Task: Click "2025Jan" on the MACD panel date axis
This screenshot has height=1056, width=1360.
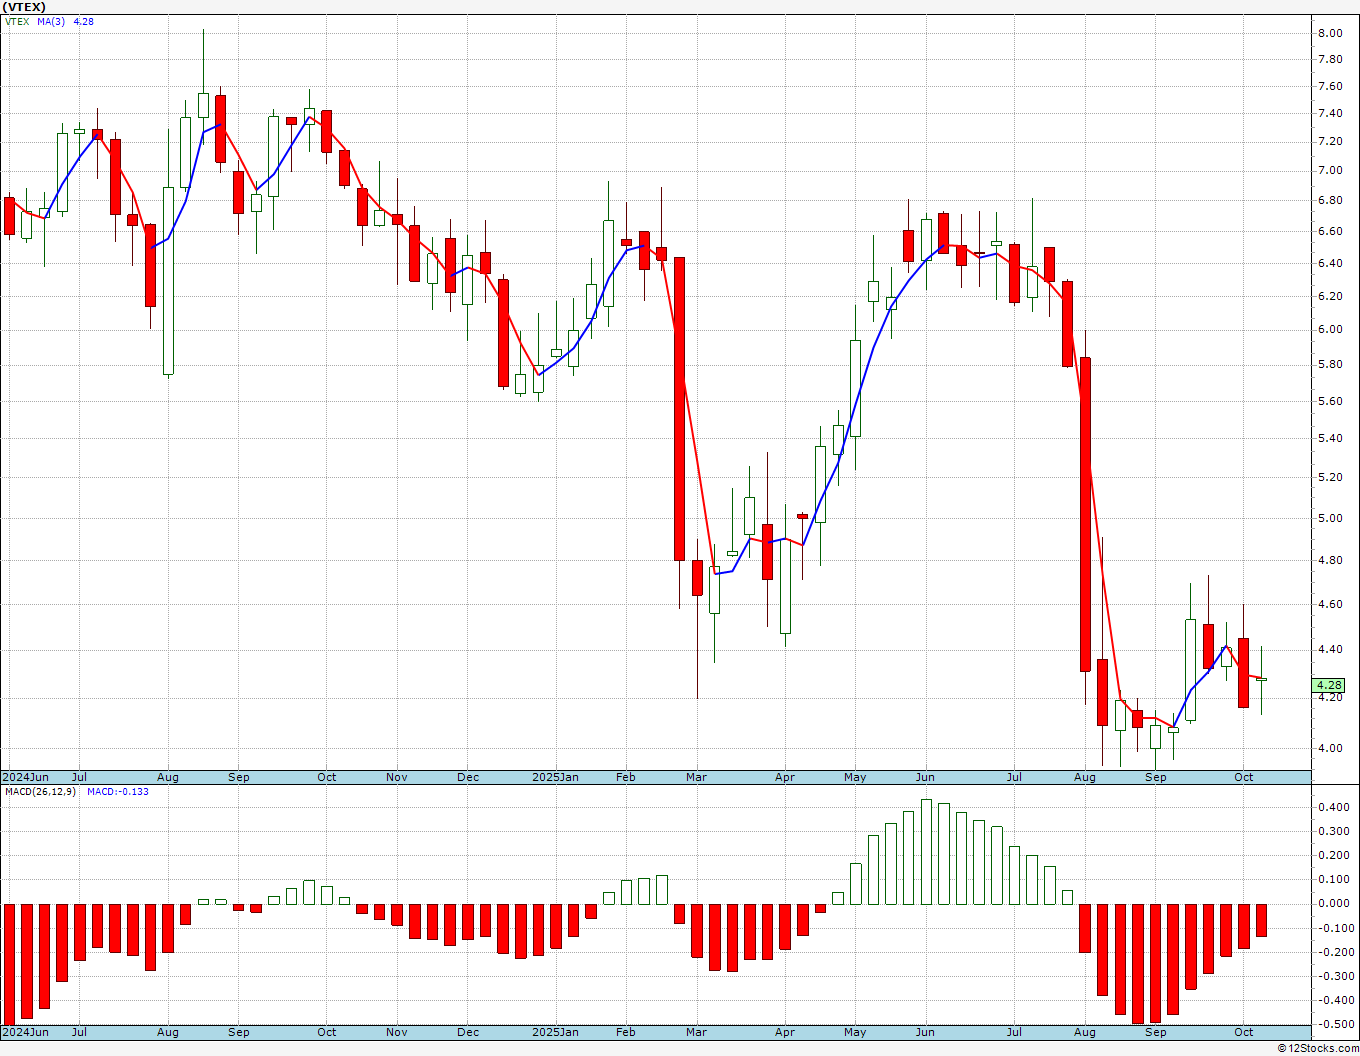Action: (x=555, y=1032)
